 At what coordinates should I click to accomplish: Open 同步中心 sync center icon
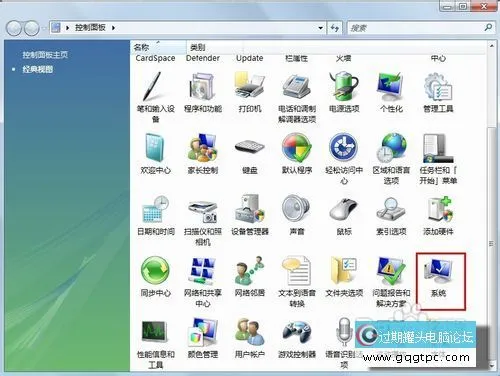pyautogui.click(x=155, y=271)
